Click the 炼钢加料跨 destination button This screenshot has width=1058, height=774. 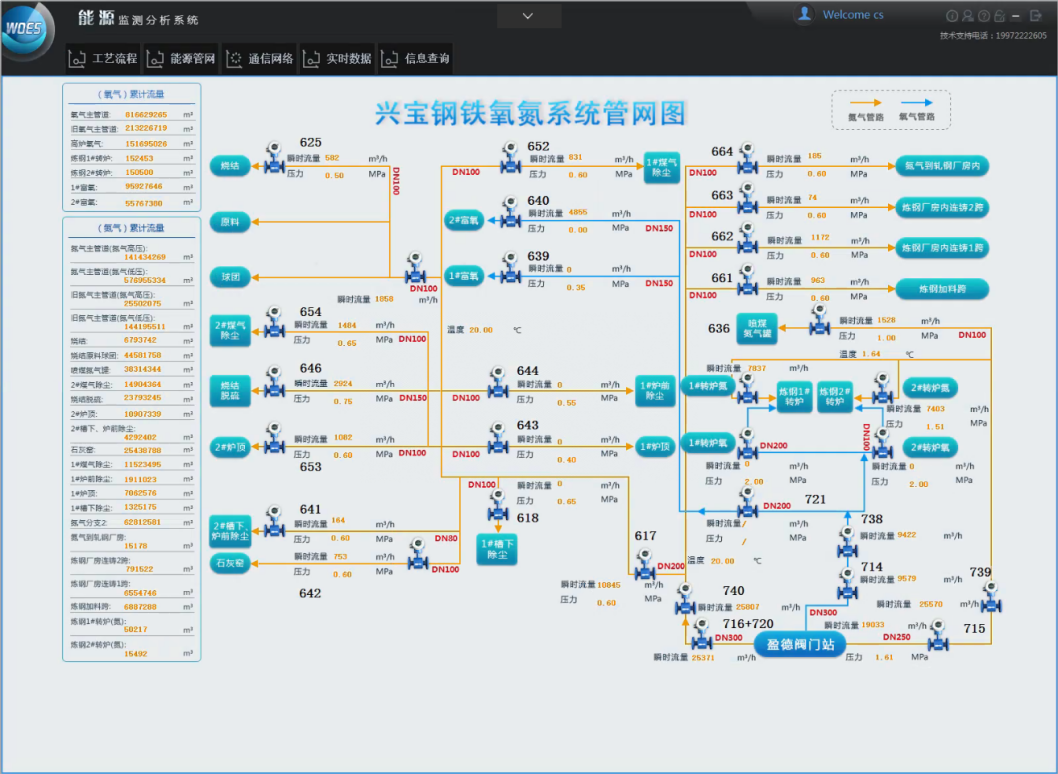pyautogui.click(x=941, y=290)
